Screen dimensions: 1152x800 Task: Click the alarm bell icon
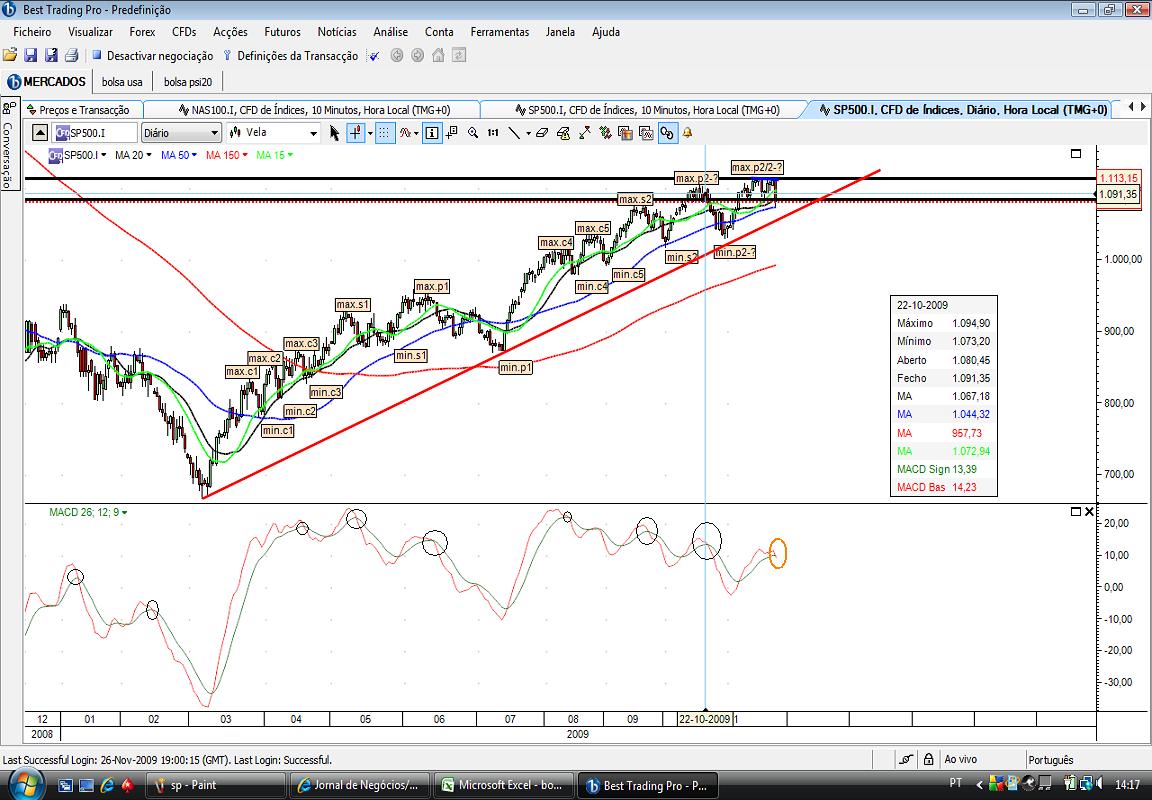coord(688,133)
